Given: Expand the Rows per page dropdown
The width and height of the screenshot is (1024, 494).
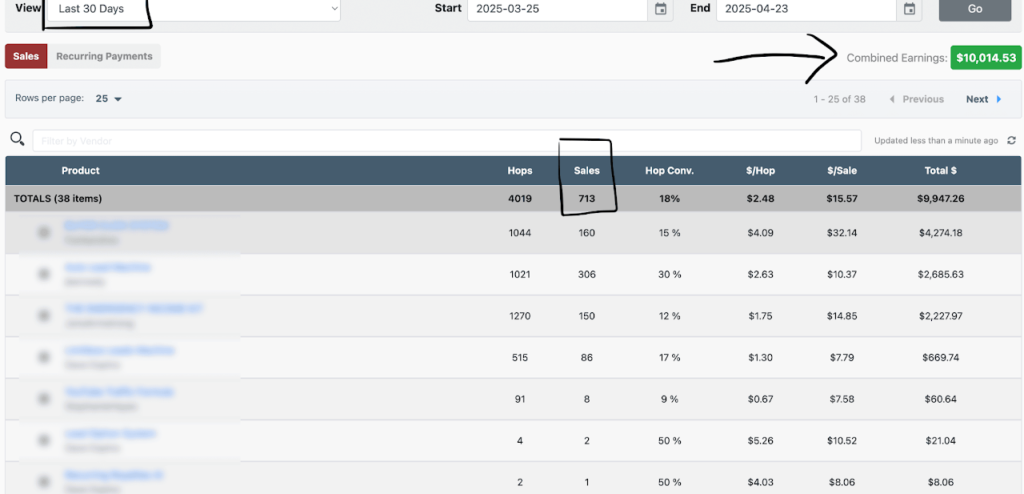Looking at the screenshot, I should 108,99.
